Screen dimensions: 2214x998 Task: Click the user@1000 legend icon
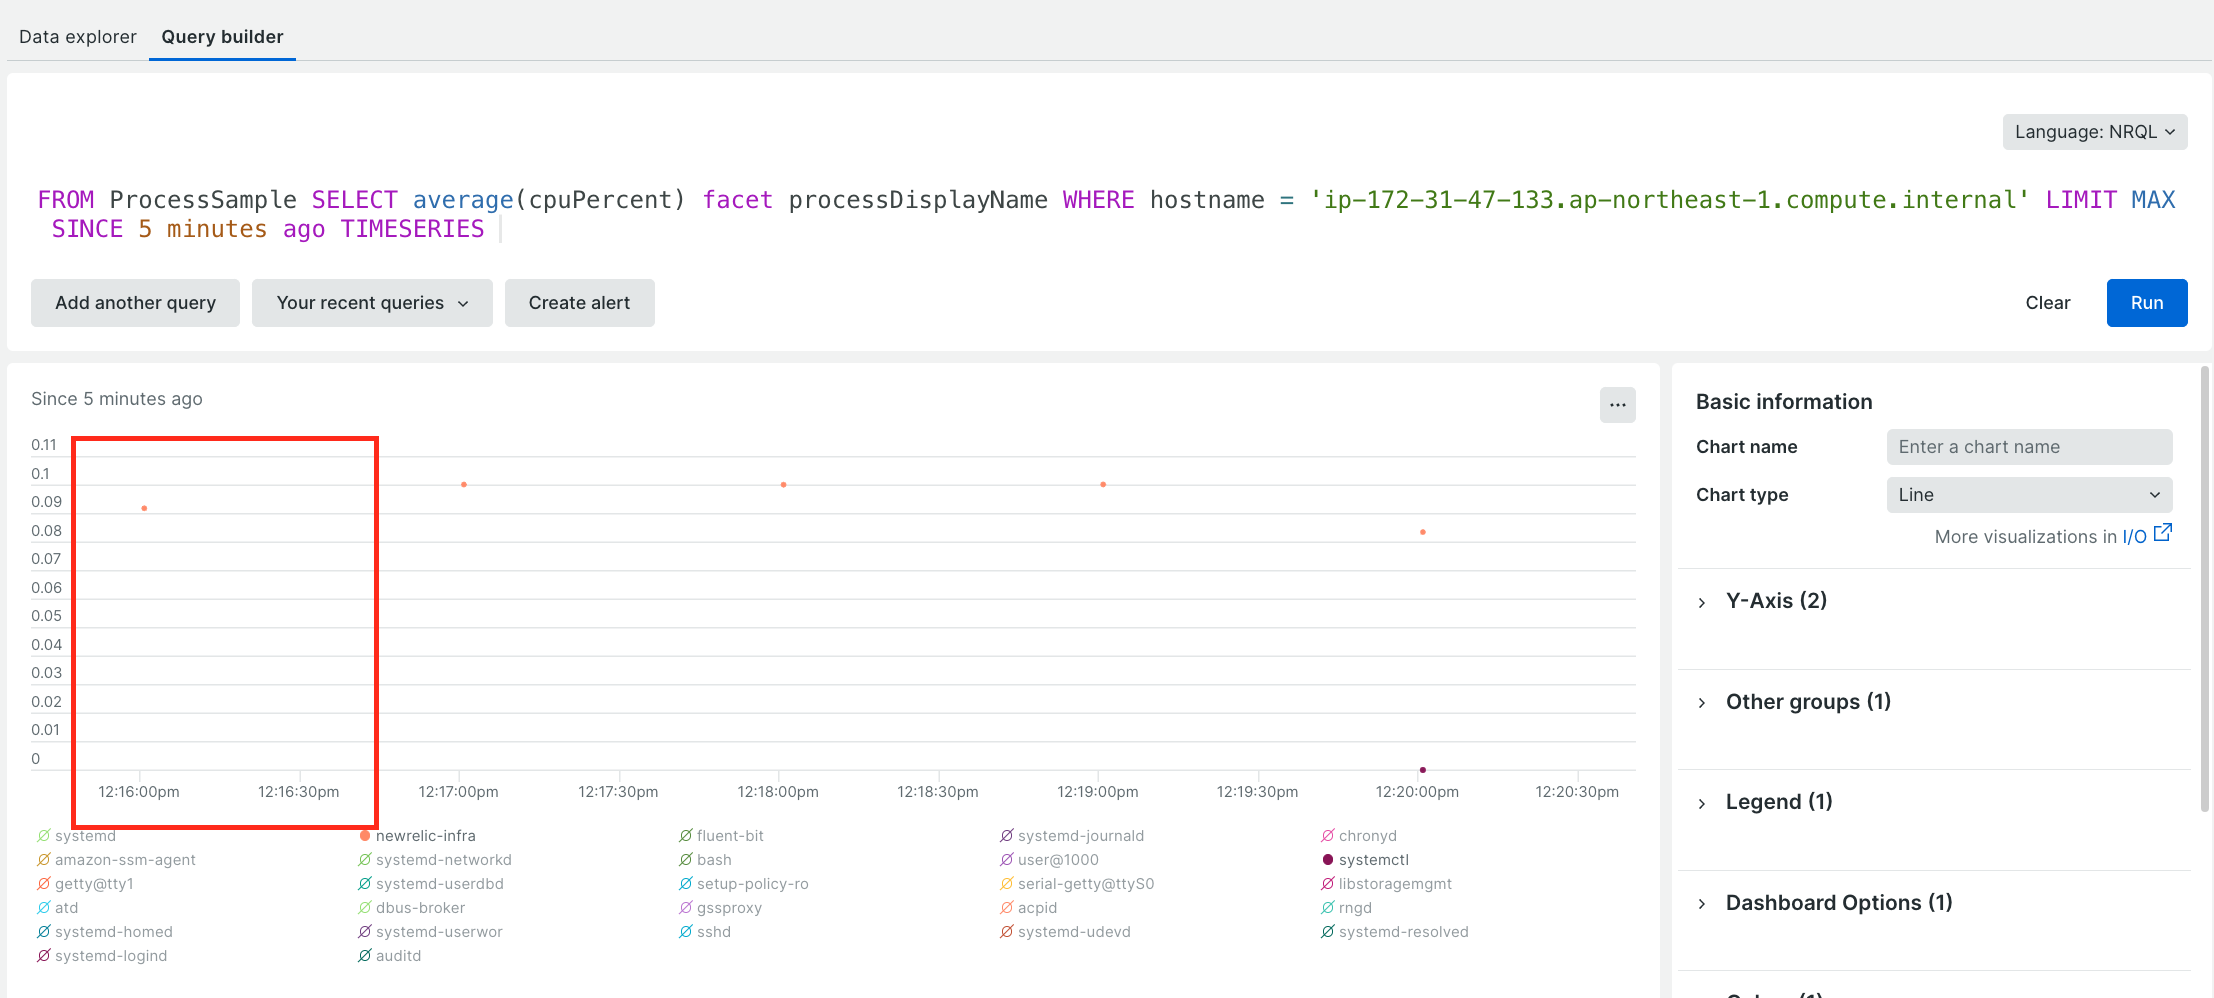1007,860
